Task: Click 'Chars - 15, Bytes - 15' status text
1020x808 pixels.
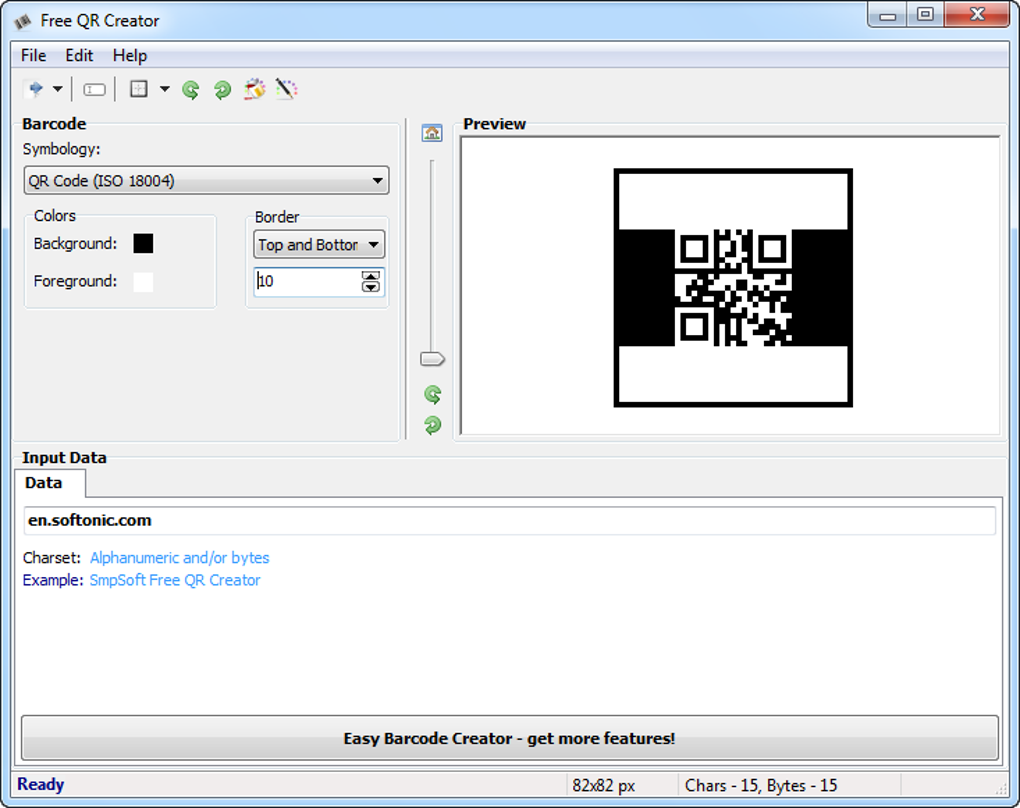Action: [x=760, y=785]
